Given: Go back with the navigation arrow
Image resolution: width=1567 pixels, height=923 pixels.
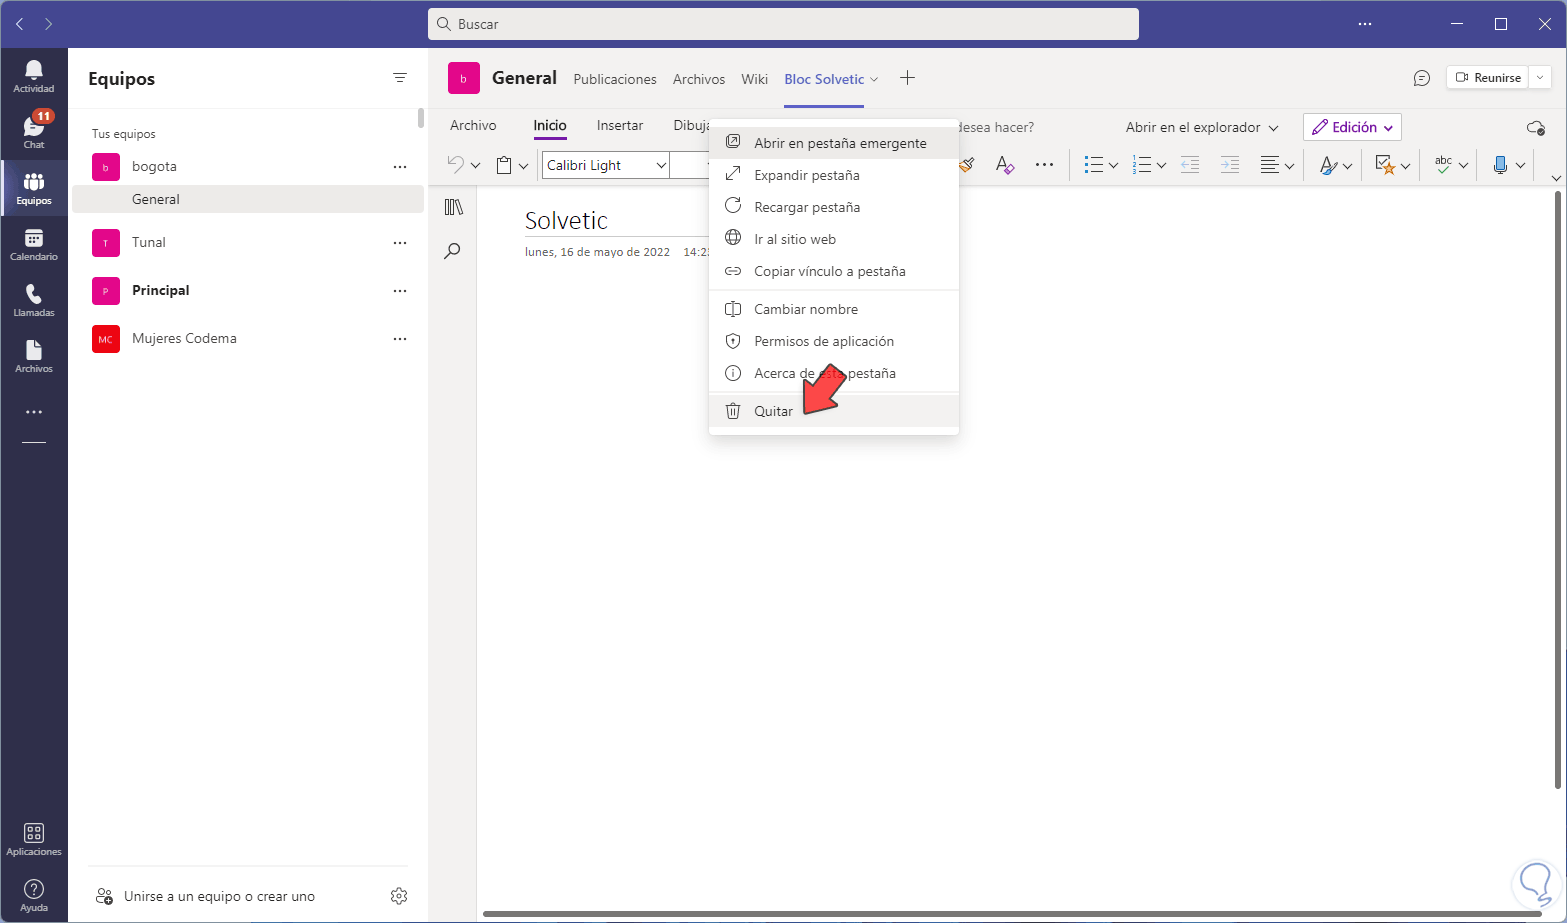Looking at the screenshot, I should tap(19, 24).
